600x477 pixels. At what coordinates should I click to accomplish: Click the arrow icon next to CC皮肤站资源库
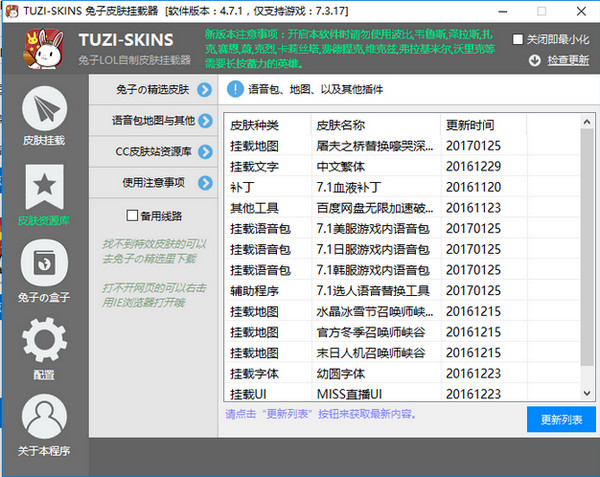point(205,152)
